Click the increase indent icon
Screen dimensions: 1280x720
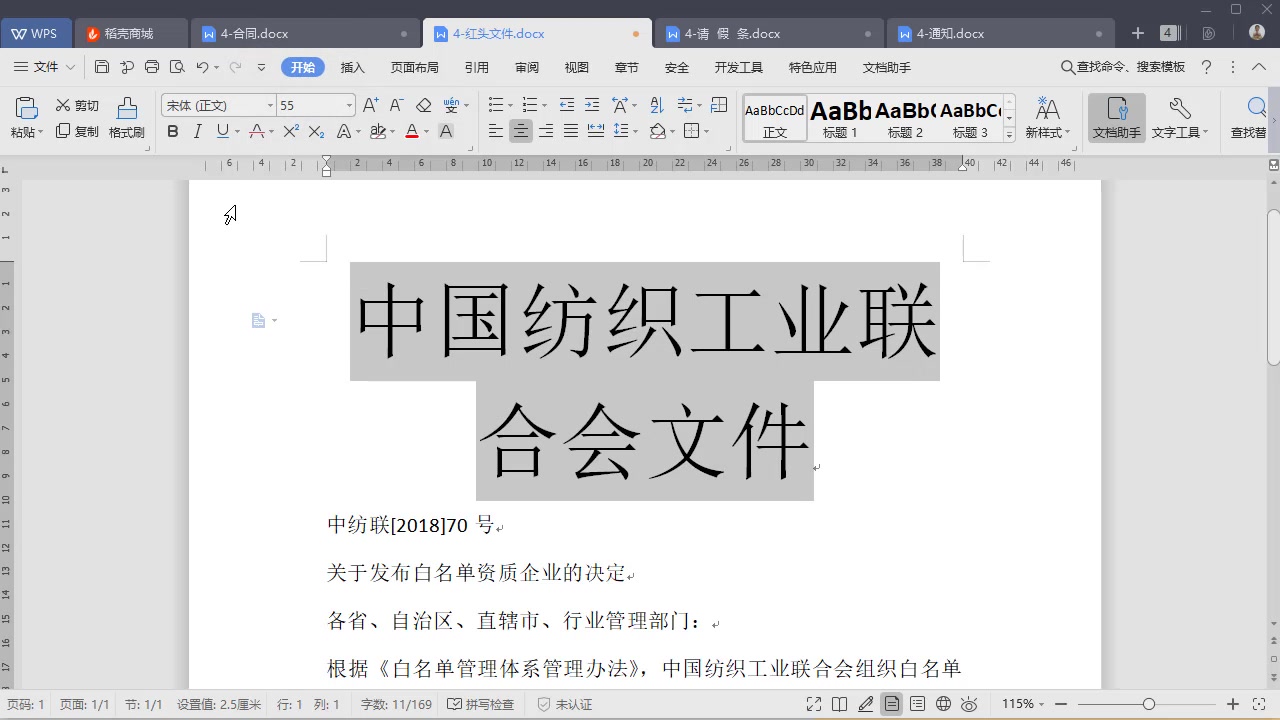(x=592, y=105)
